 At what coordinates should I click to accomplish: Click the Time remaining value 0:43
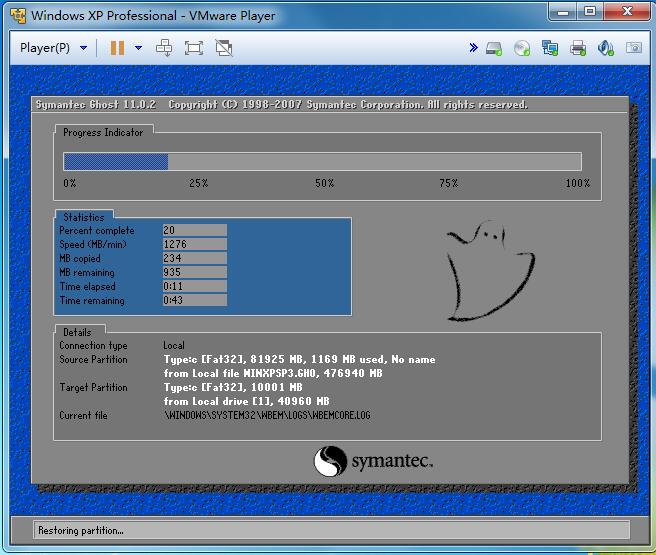(195, 300)
